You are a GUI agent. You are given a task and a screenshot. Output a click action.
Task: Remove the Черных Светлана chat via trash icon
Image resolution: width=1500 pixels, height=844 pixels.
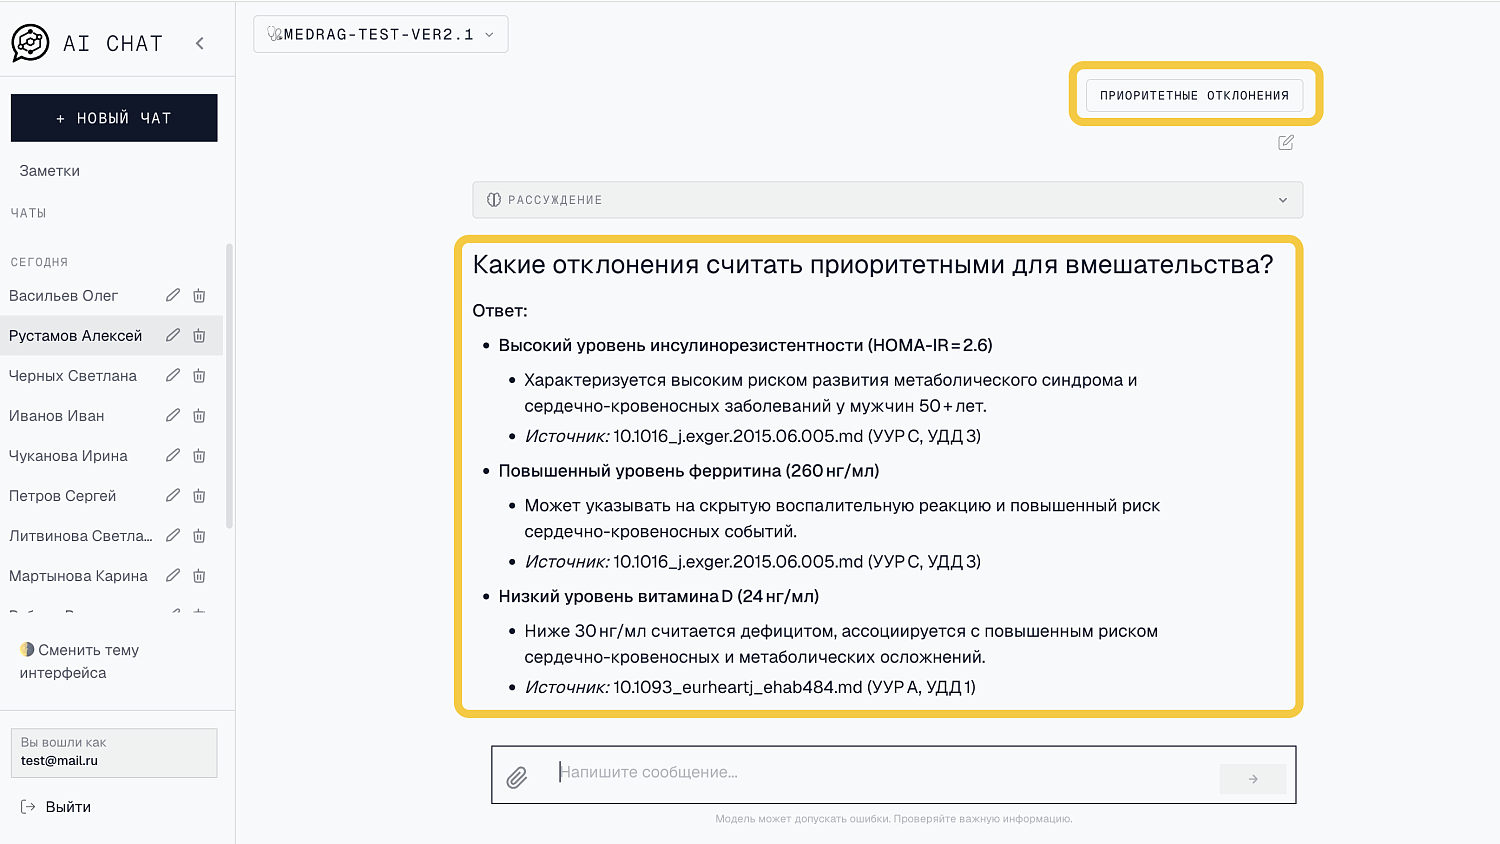199,376
